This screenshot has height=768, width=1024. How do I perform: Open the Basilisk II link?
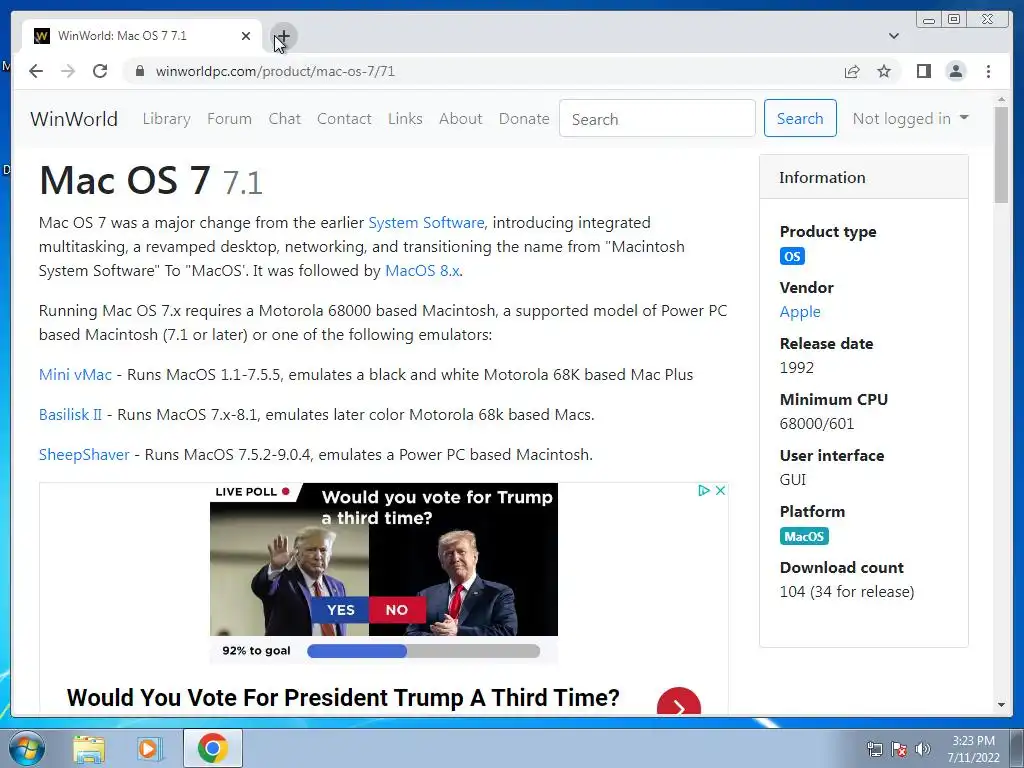(x=70, y=415)
